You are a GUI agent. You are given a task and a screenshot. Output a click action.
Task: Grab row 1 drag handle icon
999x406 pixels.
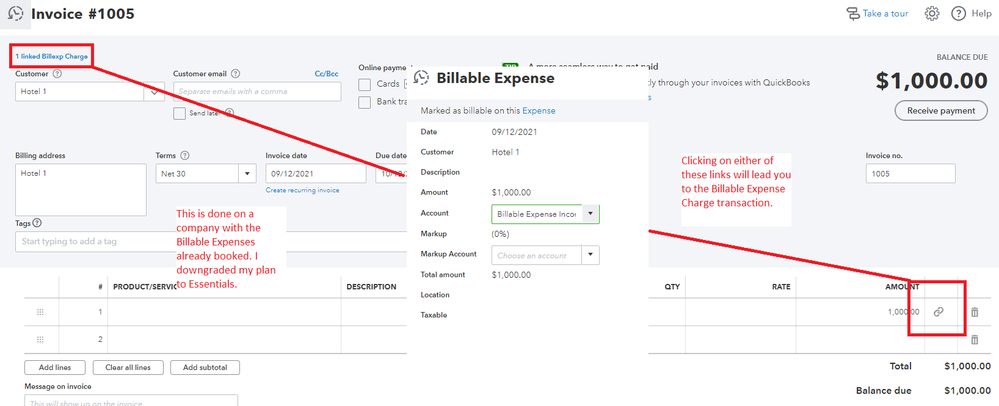pos(40,312)
